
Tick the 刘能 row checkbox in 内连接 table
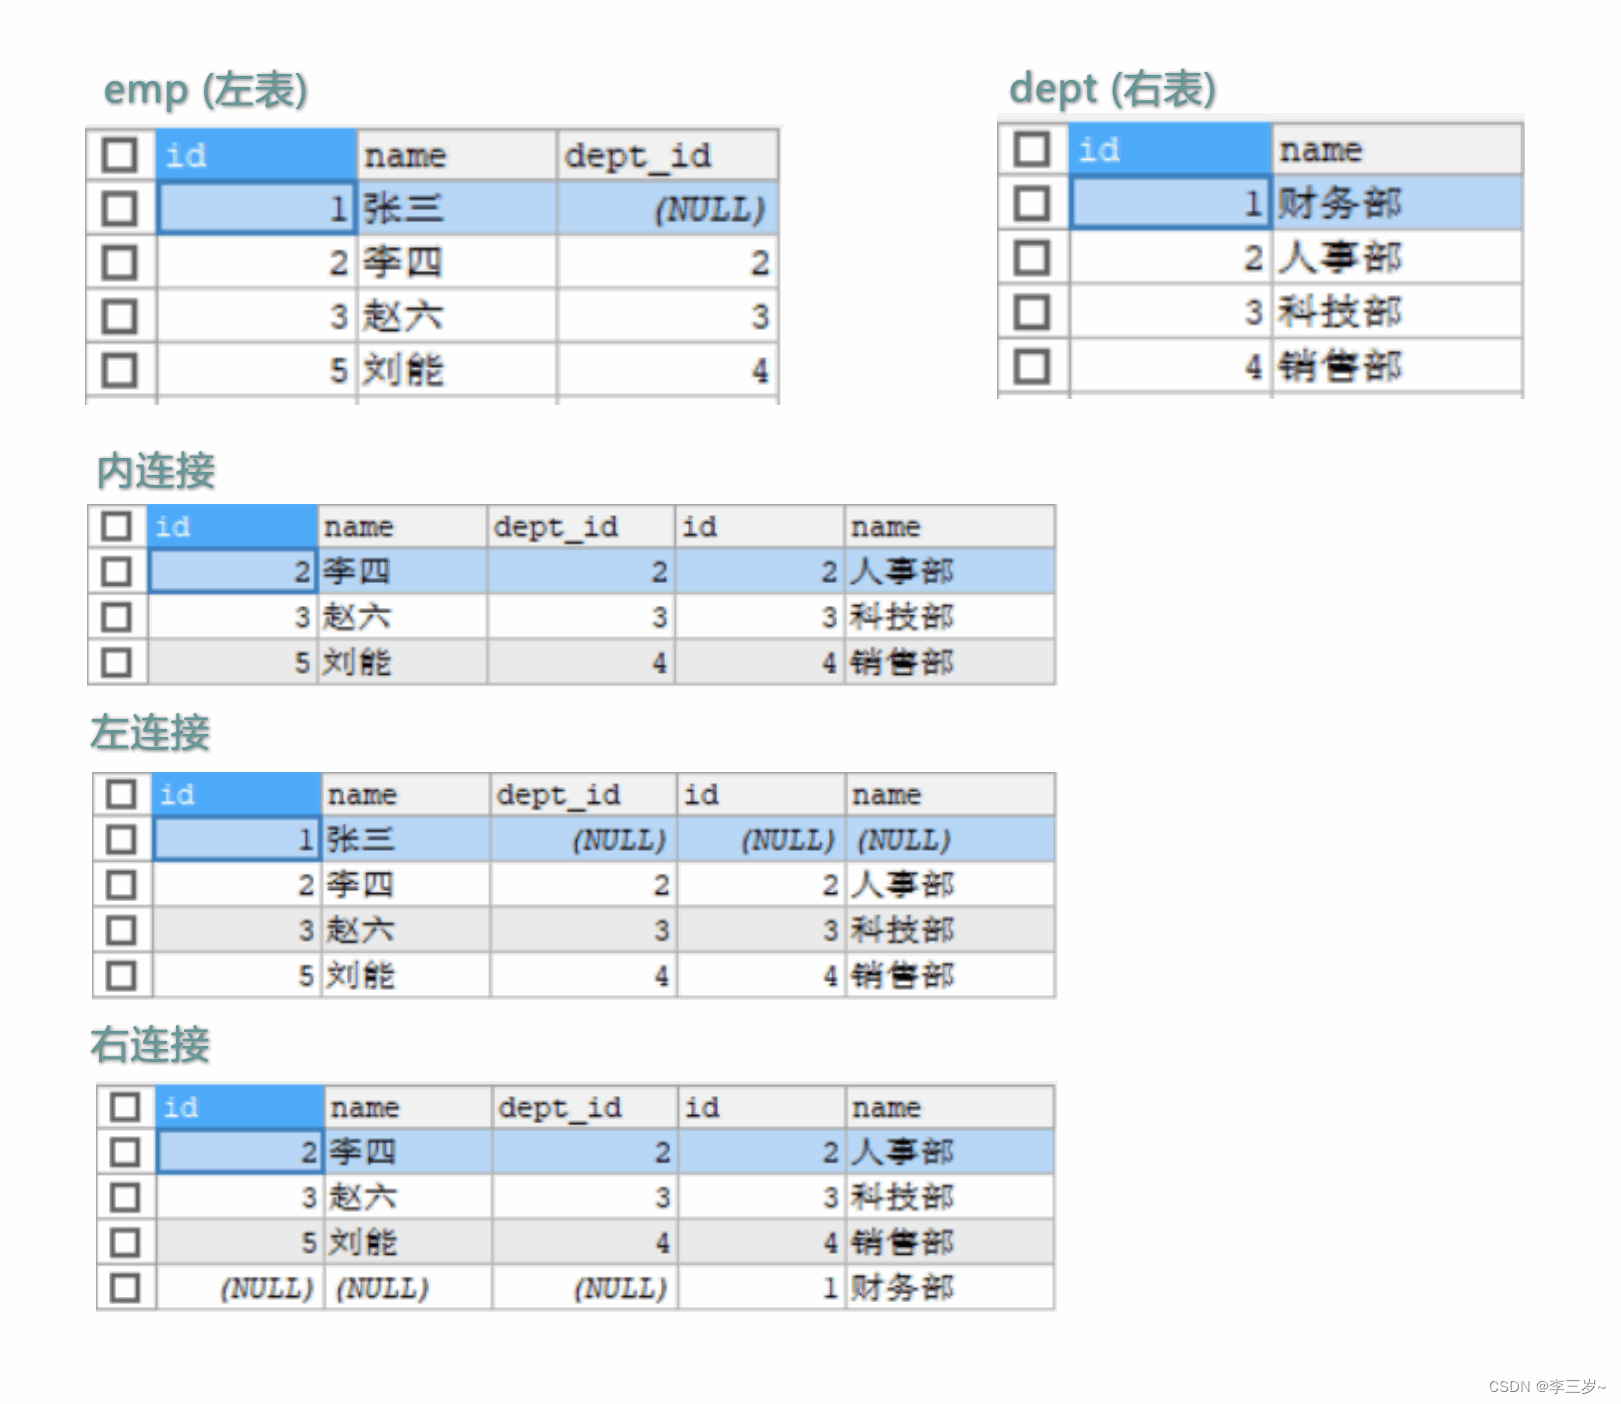(116, 662)
